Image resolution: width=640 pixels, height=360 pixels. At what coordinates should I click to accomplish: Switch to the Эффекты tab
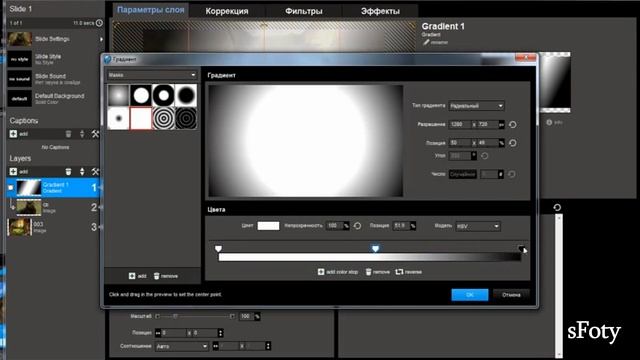point(380,11)
